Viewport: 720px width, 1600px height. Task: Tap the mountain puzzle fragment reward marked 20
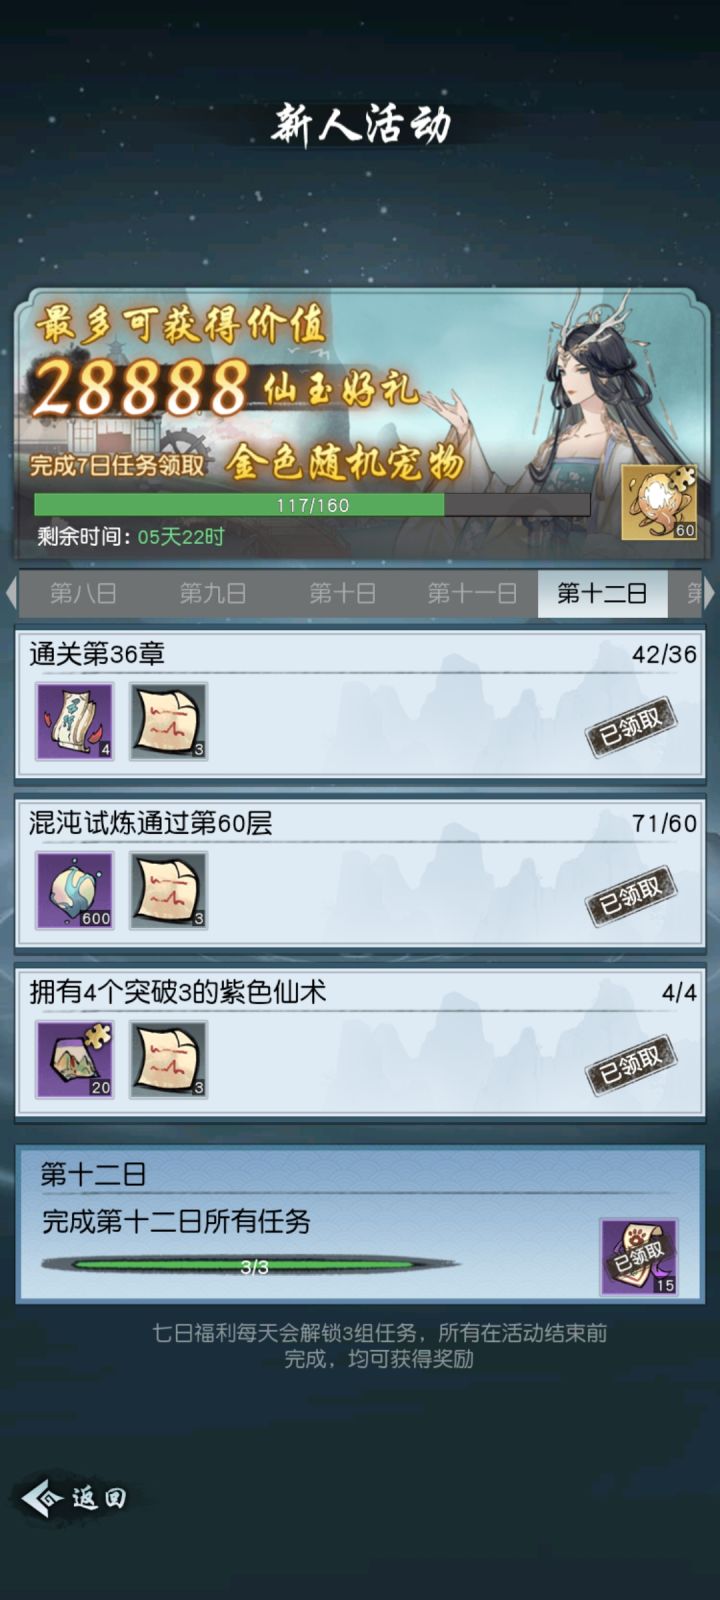75,1059
